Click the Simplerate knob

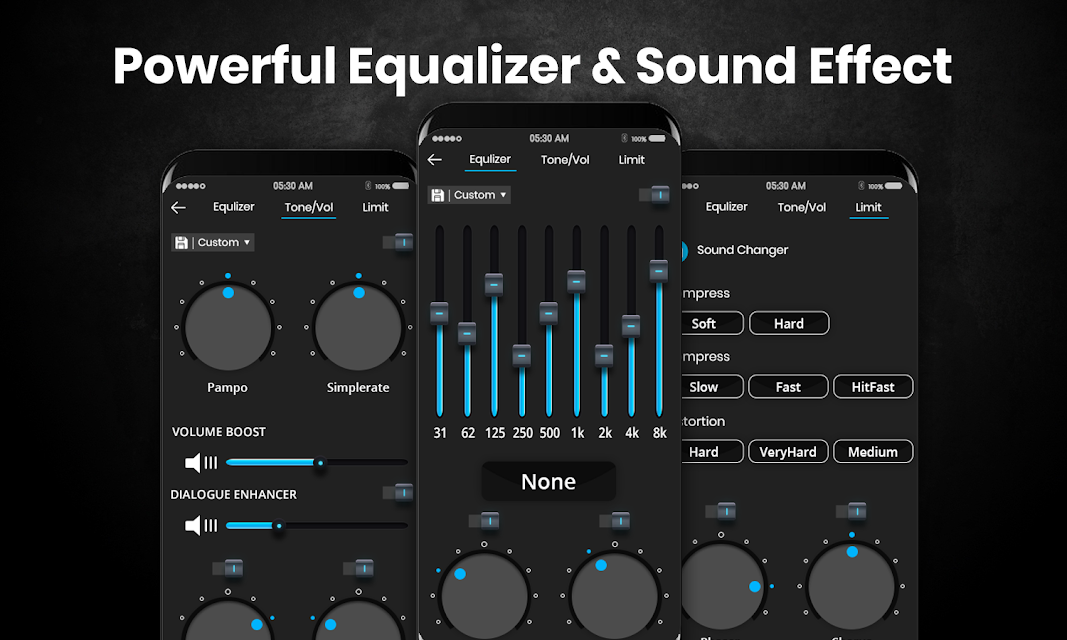359,327
